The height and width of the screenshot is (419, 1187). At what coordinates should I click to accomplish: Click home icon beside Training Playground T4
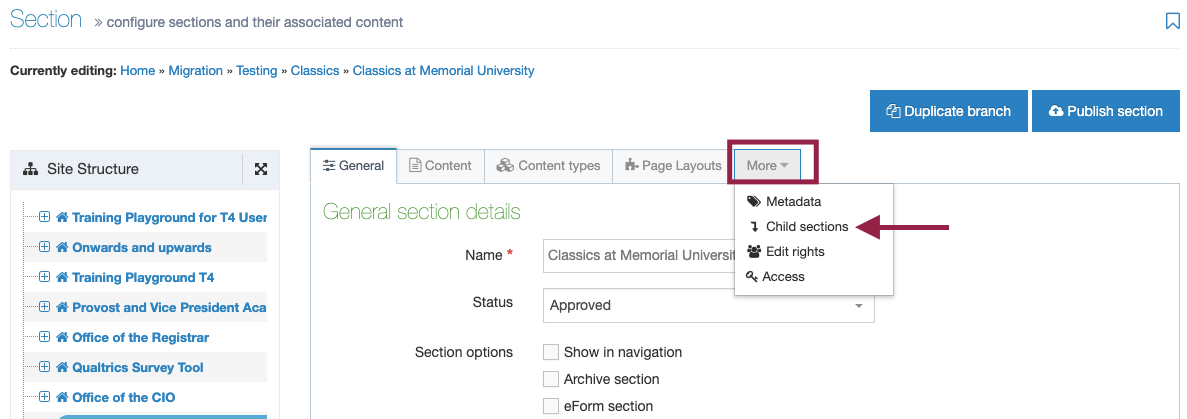click(63, 277)
